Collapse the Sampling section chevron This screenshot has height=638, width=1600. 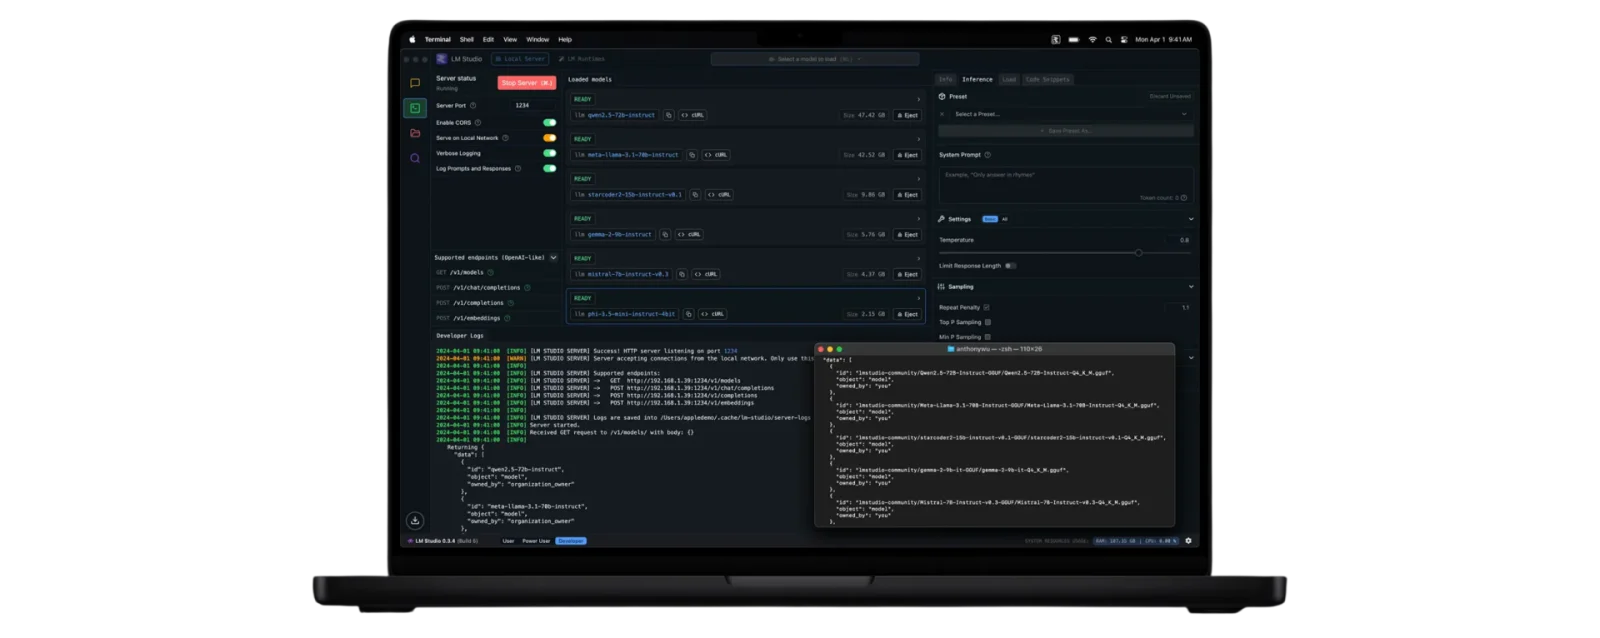[x=1190, y=287]
